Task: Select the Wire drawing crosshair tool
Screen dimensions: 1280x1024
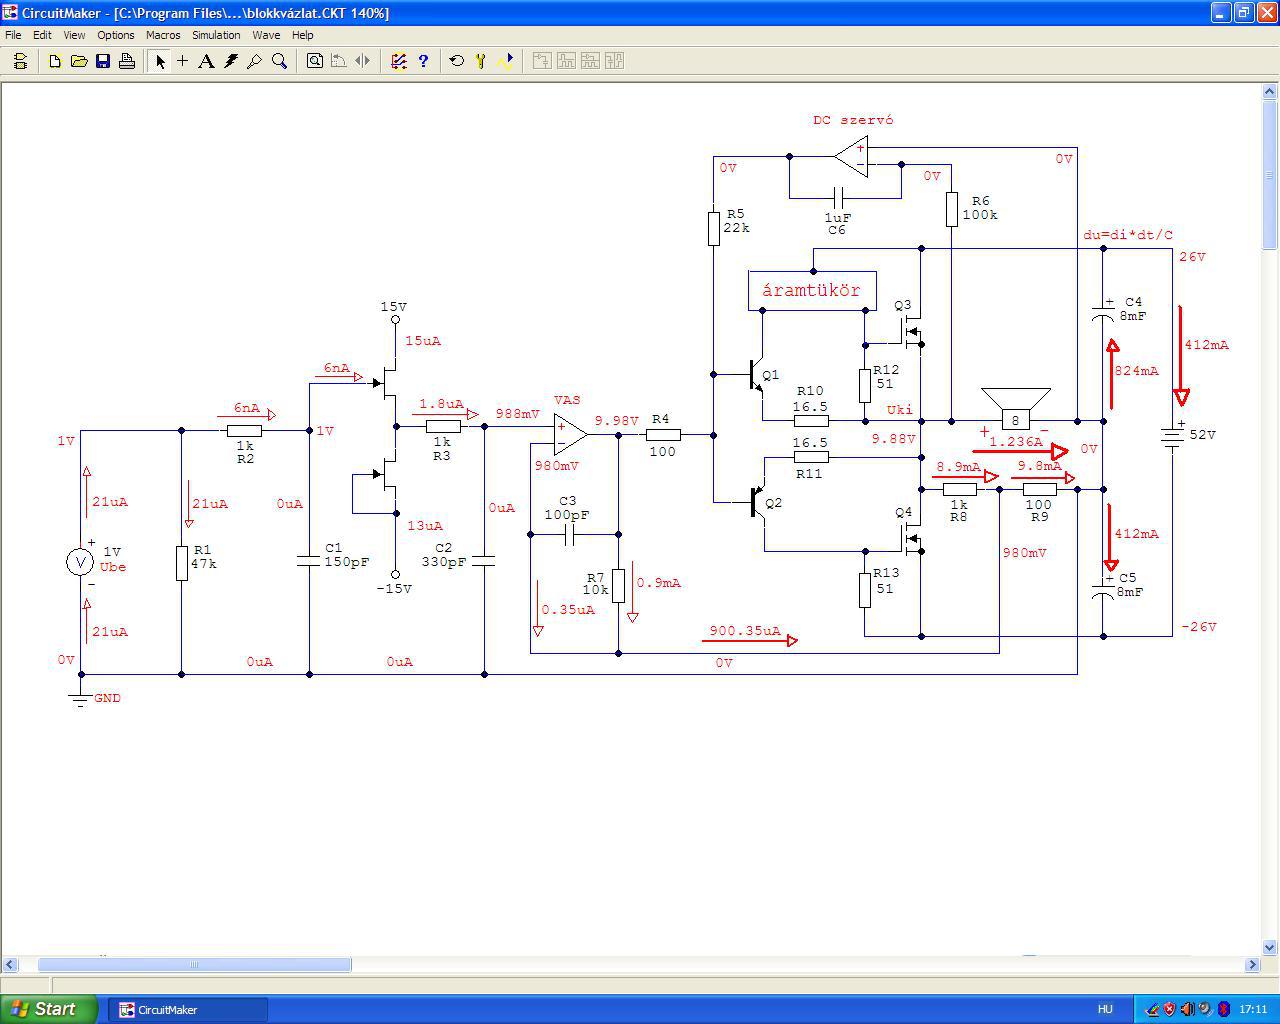Action: click(183, 61)
